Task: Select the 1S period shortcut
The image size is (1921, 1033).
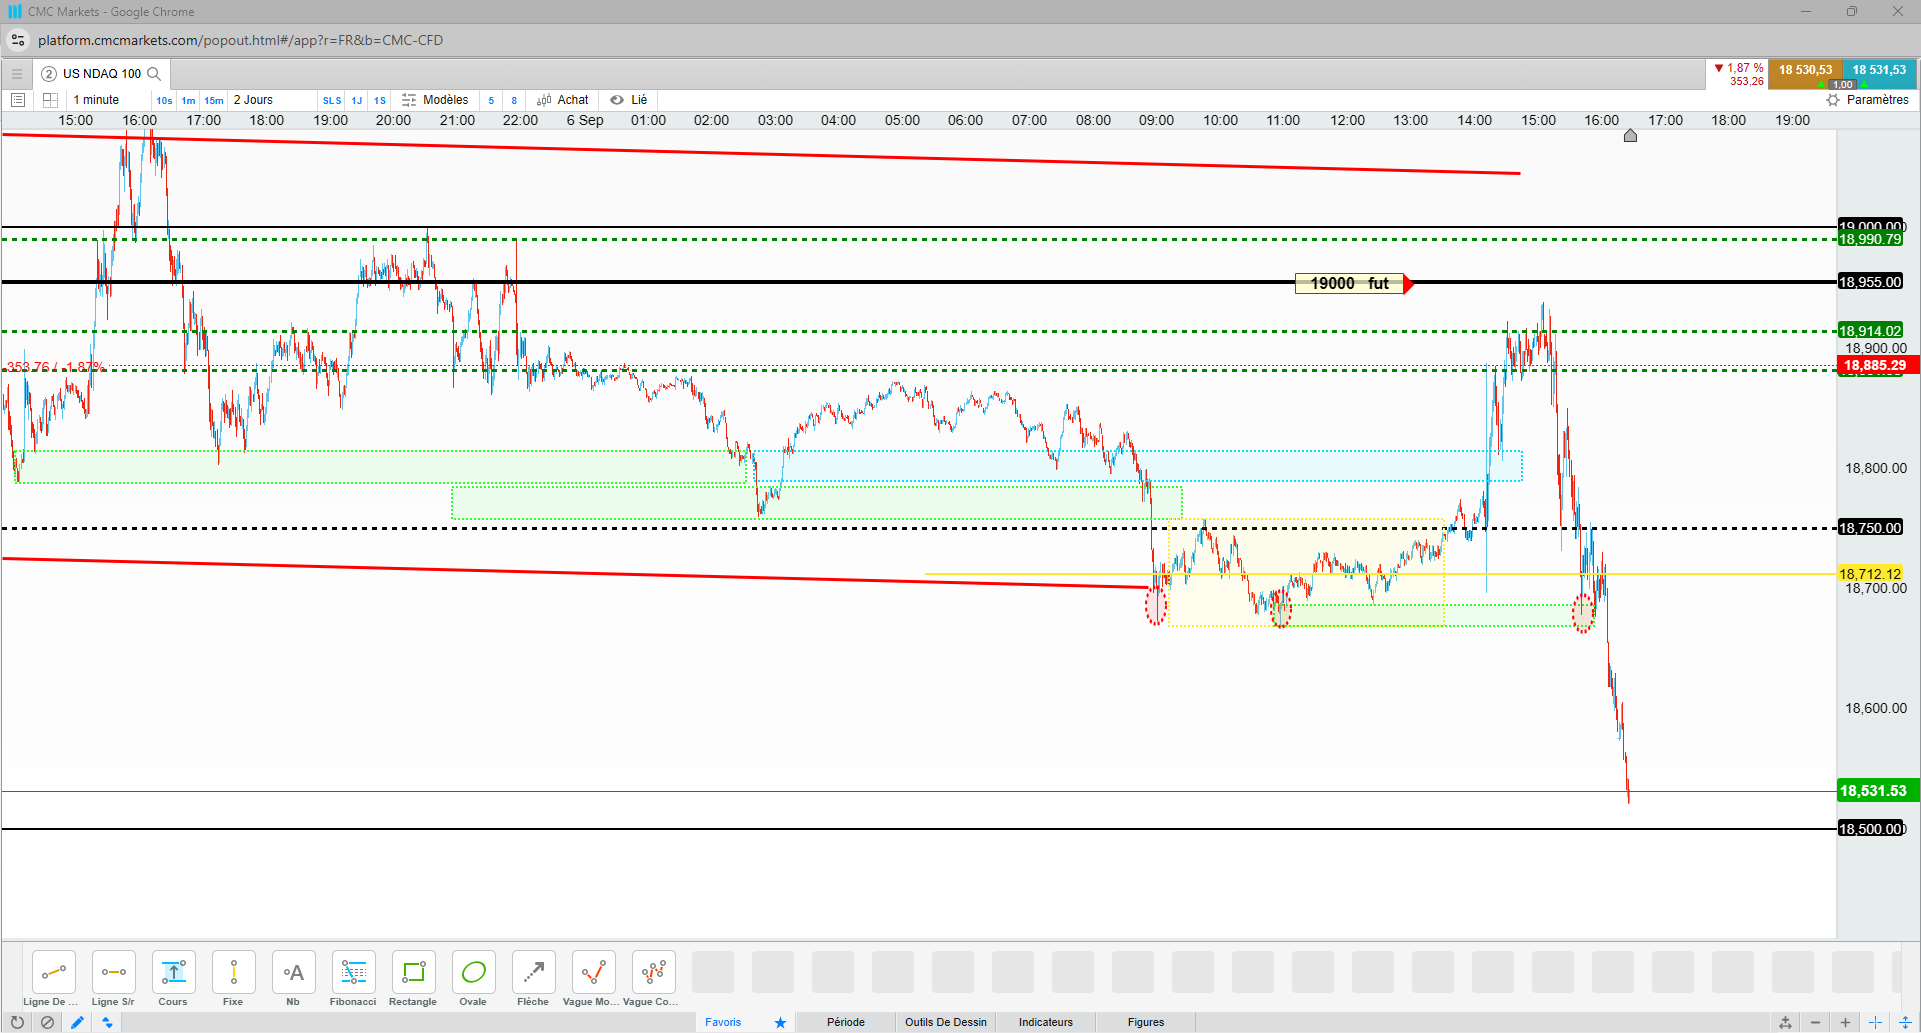Action: point(380,100)
